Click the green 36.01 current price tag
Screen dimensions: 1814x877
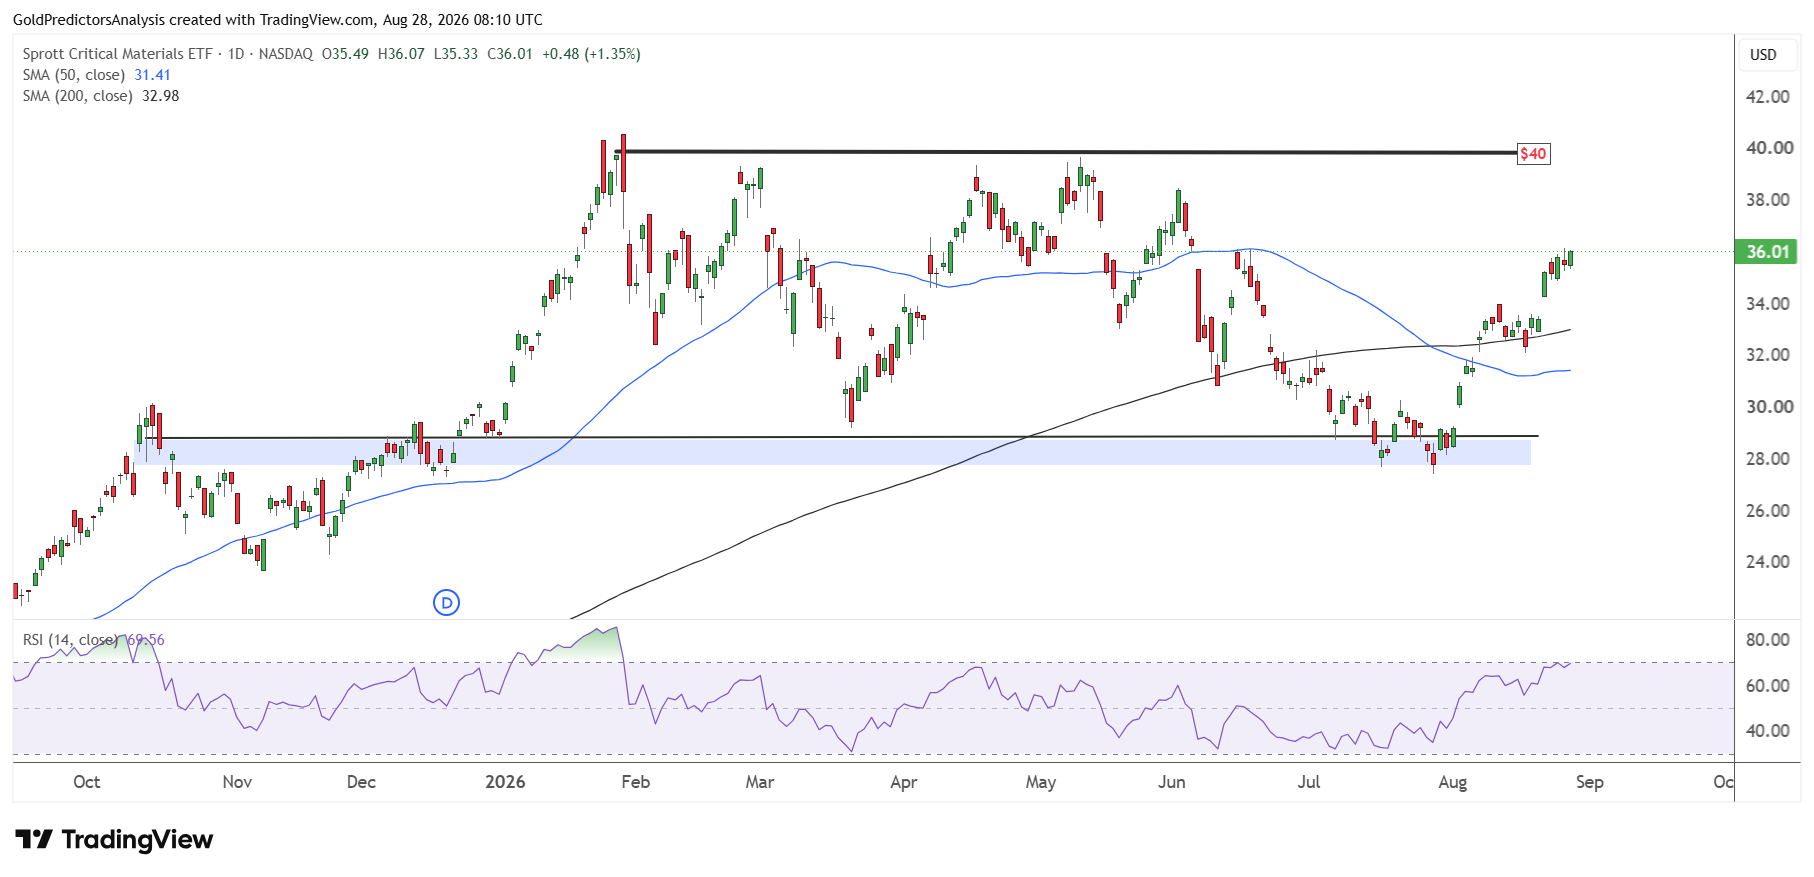click(x=1767, y=252)
